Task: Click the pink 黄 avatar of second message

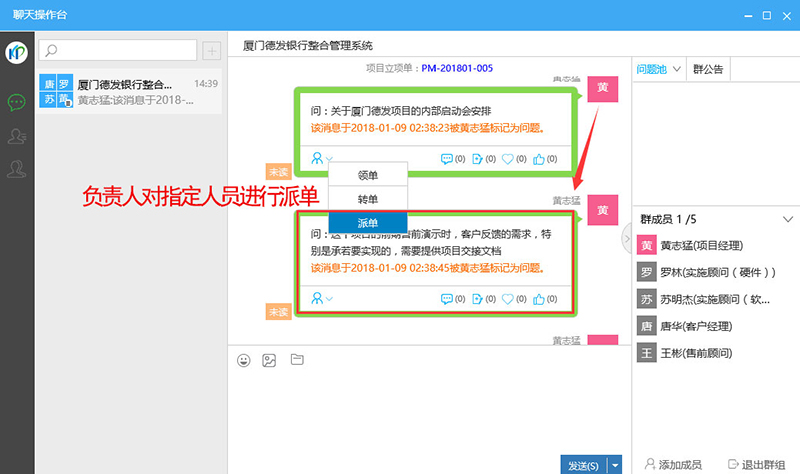Action: coord(603,210)
